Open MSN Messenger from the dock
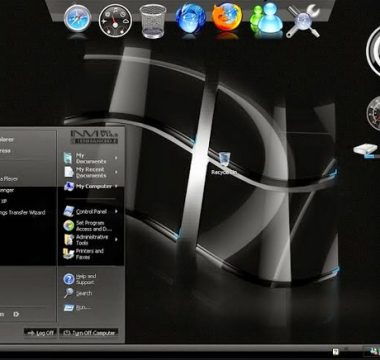Screen dimensions: 380x360 coord(266,18)
